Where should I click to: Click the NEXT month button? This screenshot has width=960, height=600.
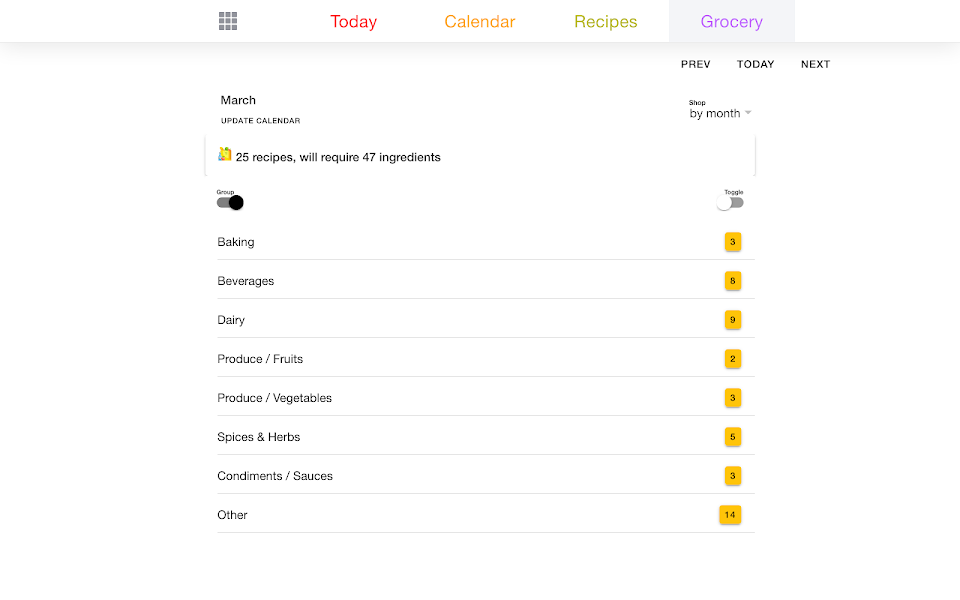(x=815, y=64)
